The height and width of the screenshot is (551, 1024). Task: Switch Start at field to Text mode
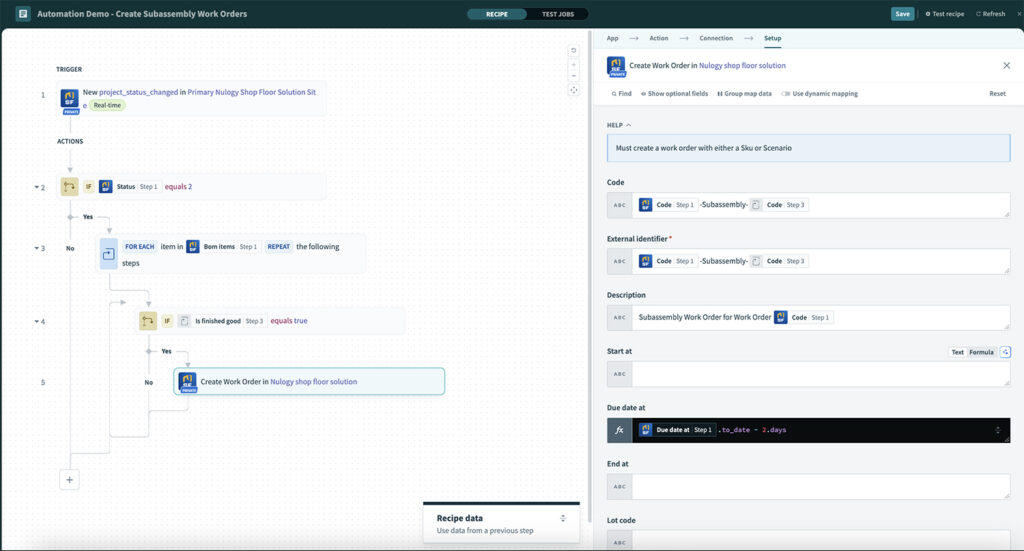(957, 352)
